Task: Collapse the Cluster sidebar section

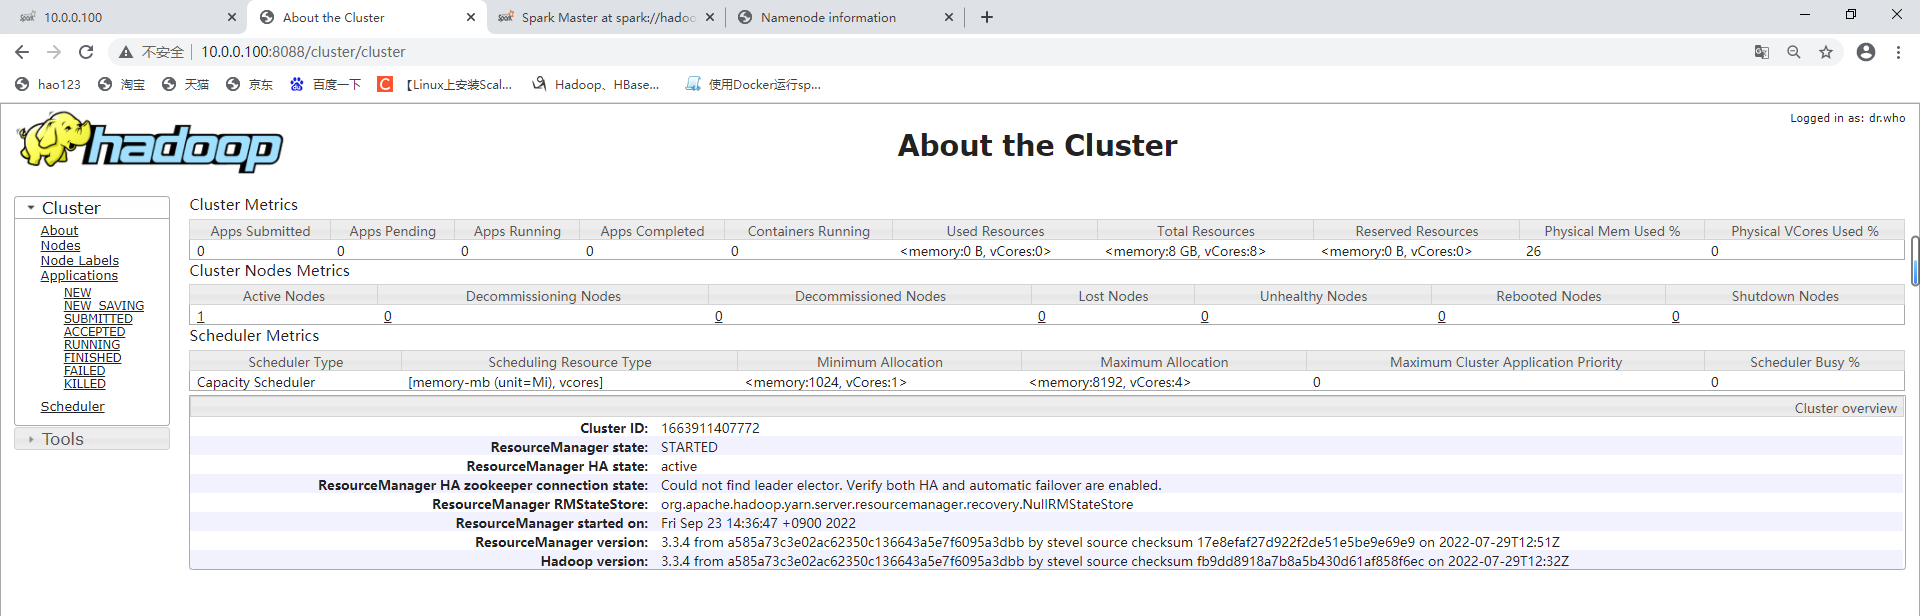Action: tap(92, 208)
